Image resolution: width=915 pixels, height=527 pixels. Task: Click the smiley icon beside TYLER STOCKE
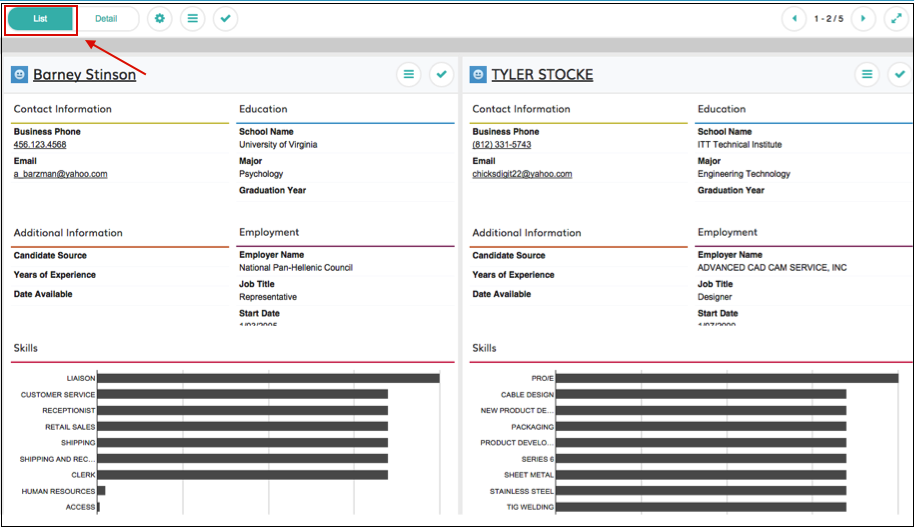(x=478, y=74)
